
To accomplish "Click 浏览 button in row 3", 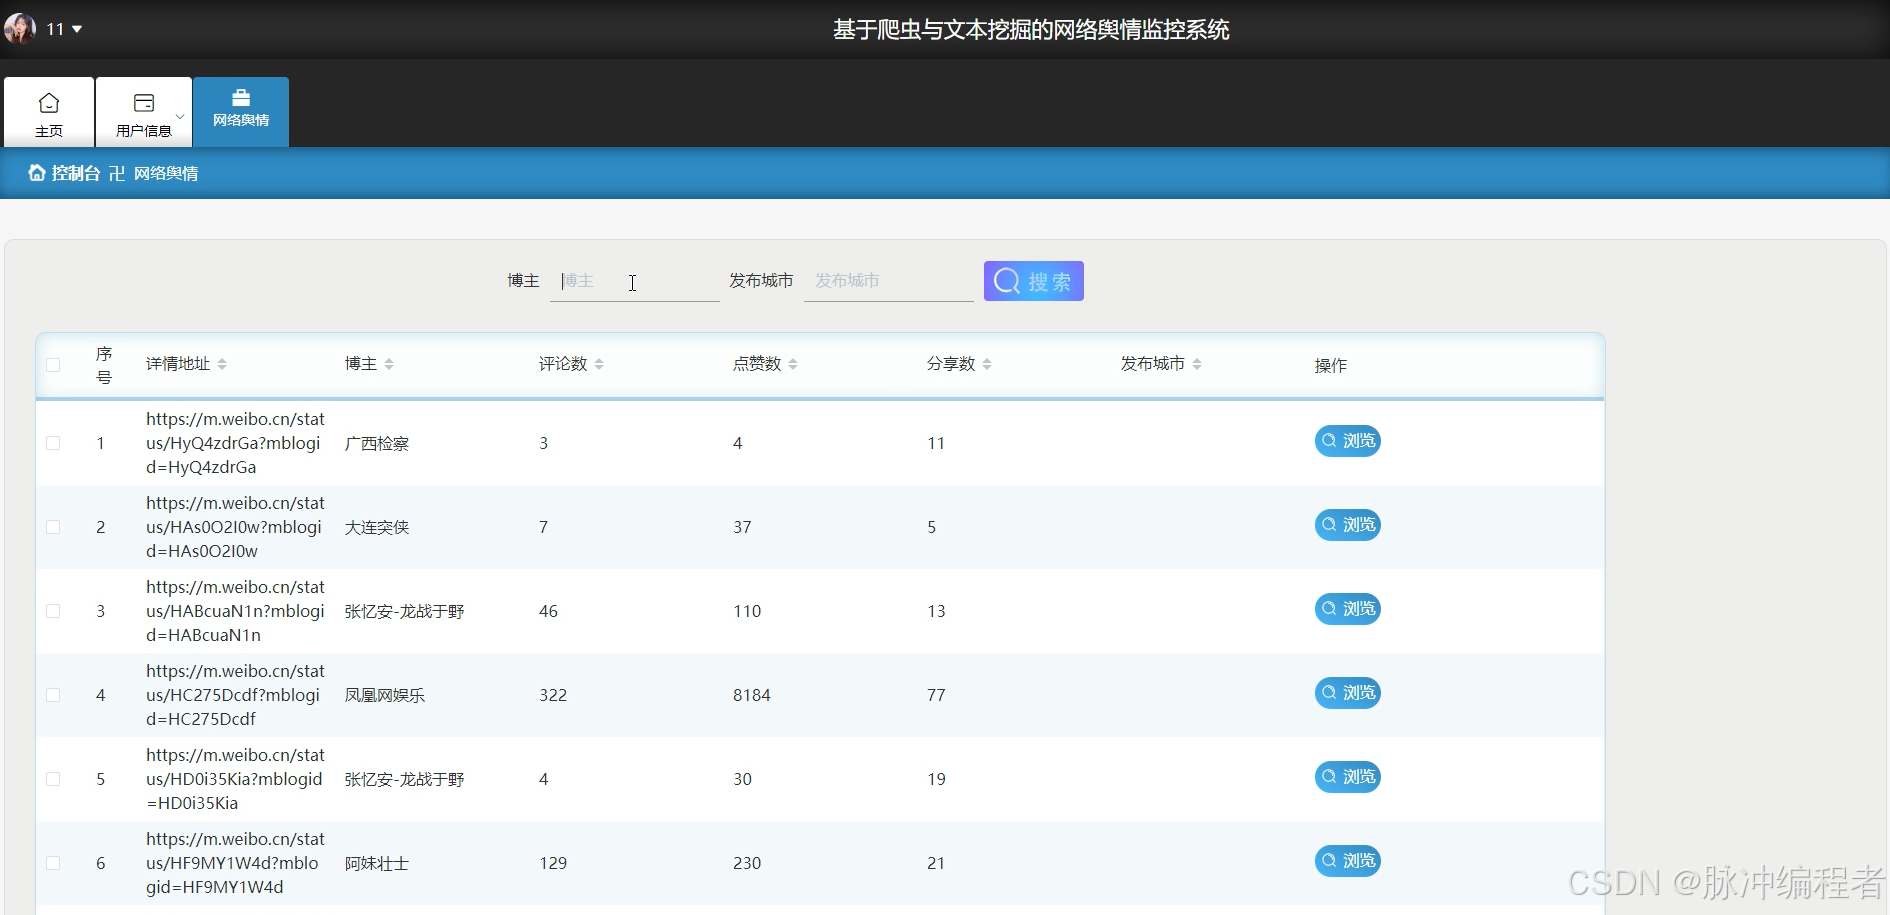I will point(1348,609).
